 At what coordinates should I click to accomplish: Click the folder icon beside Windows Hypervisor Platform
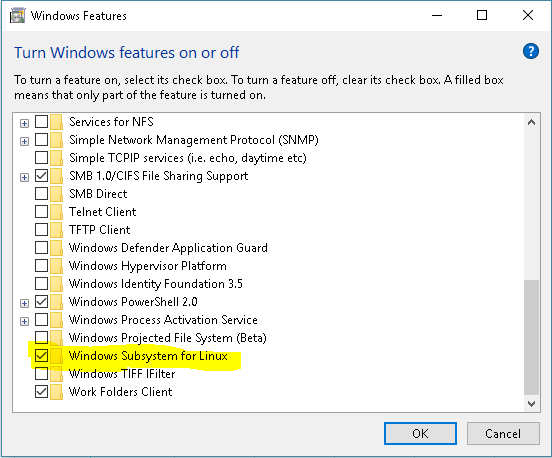[56, 266]
